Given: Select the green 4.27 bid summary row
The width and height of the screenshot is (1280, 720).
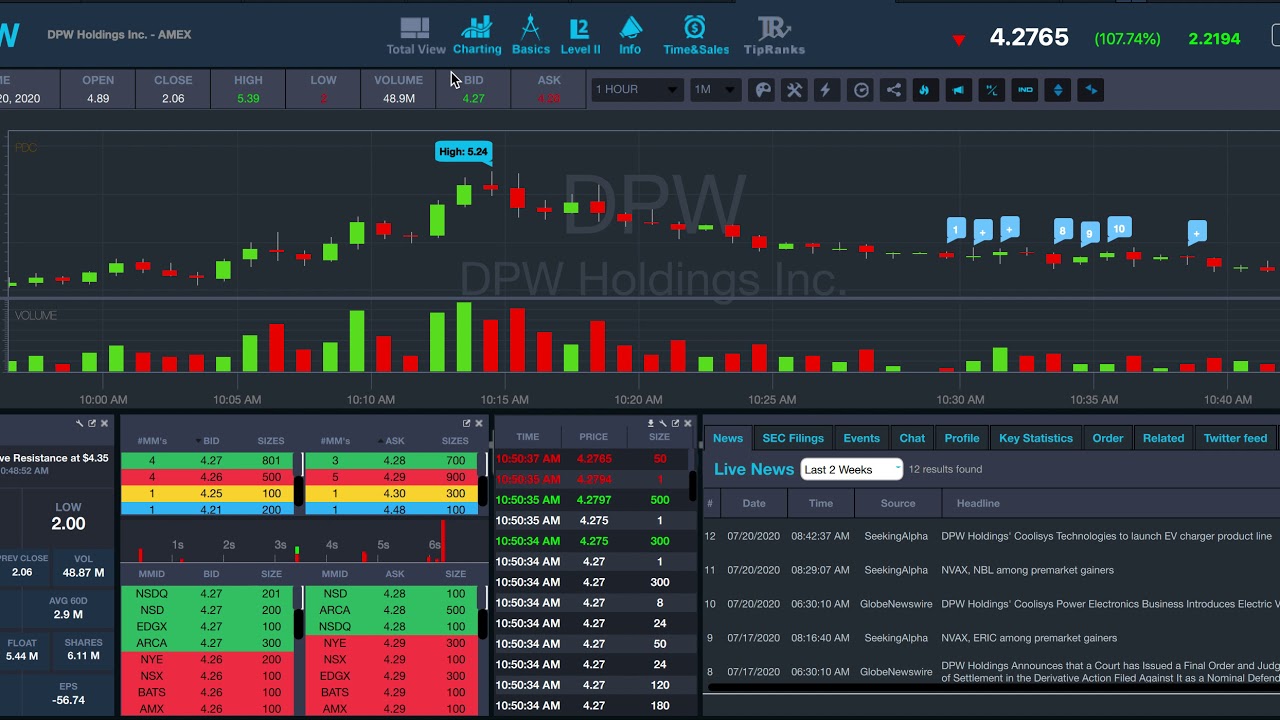Looking at the screenshot, I should click(207, 461).
